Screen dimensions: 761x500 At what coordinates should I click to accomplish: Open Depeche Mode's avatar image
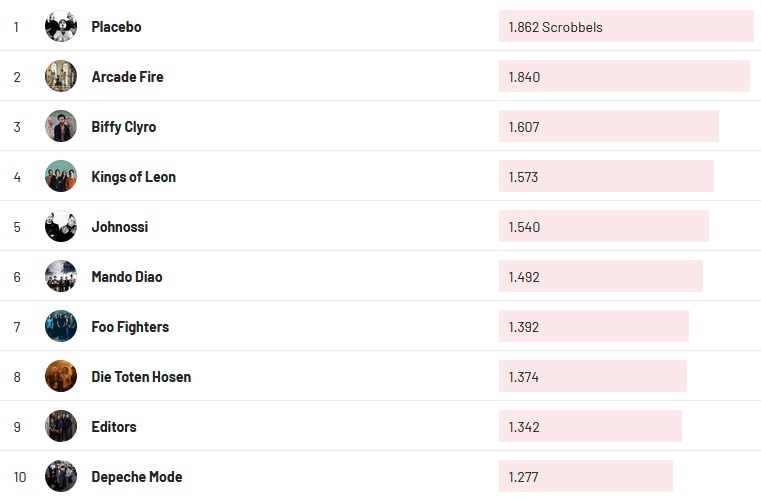point(61,477)
